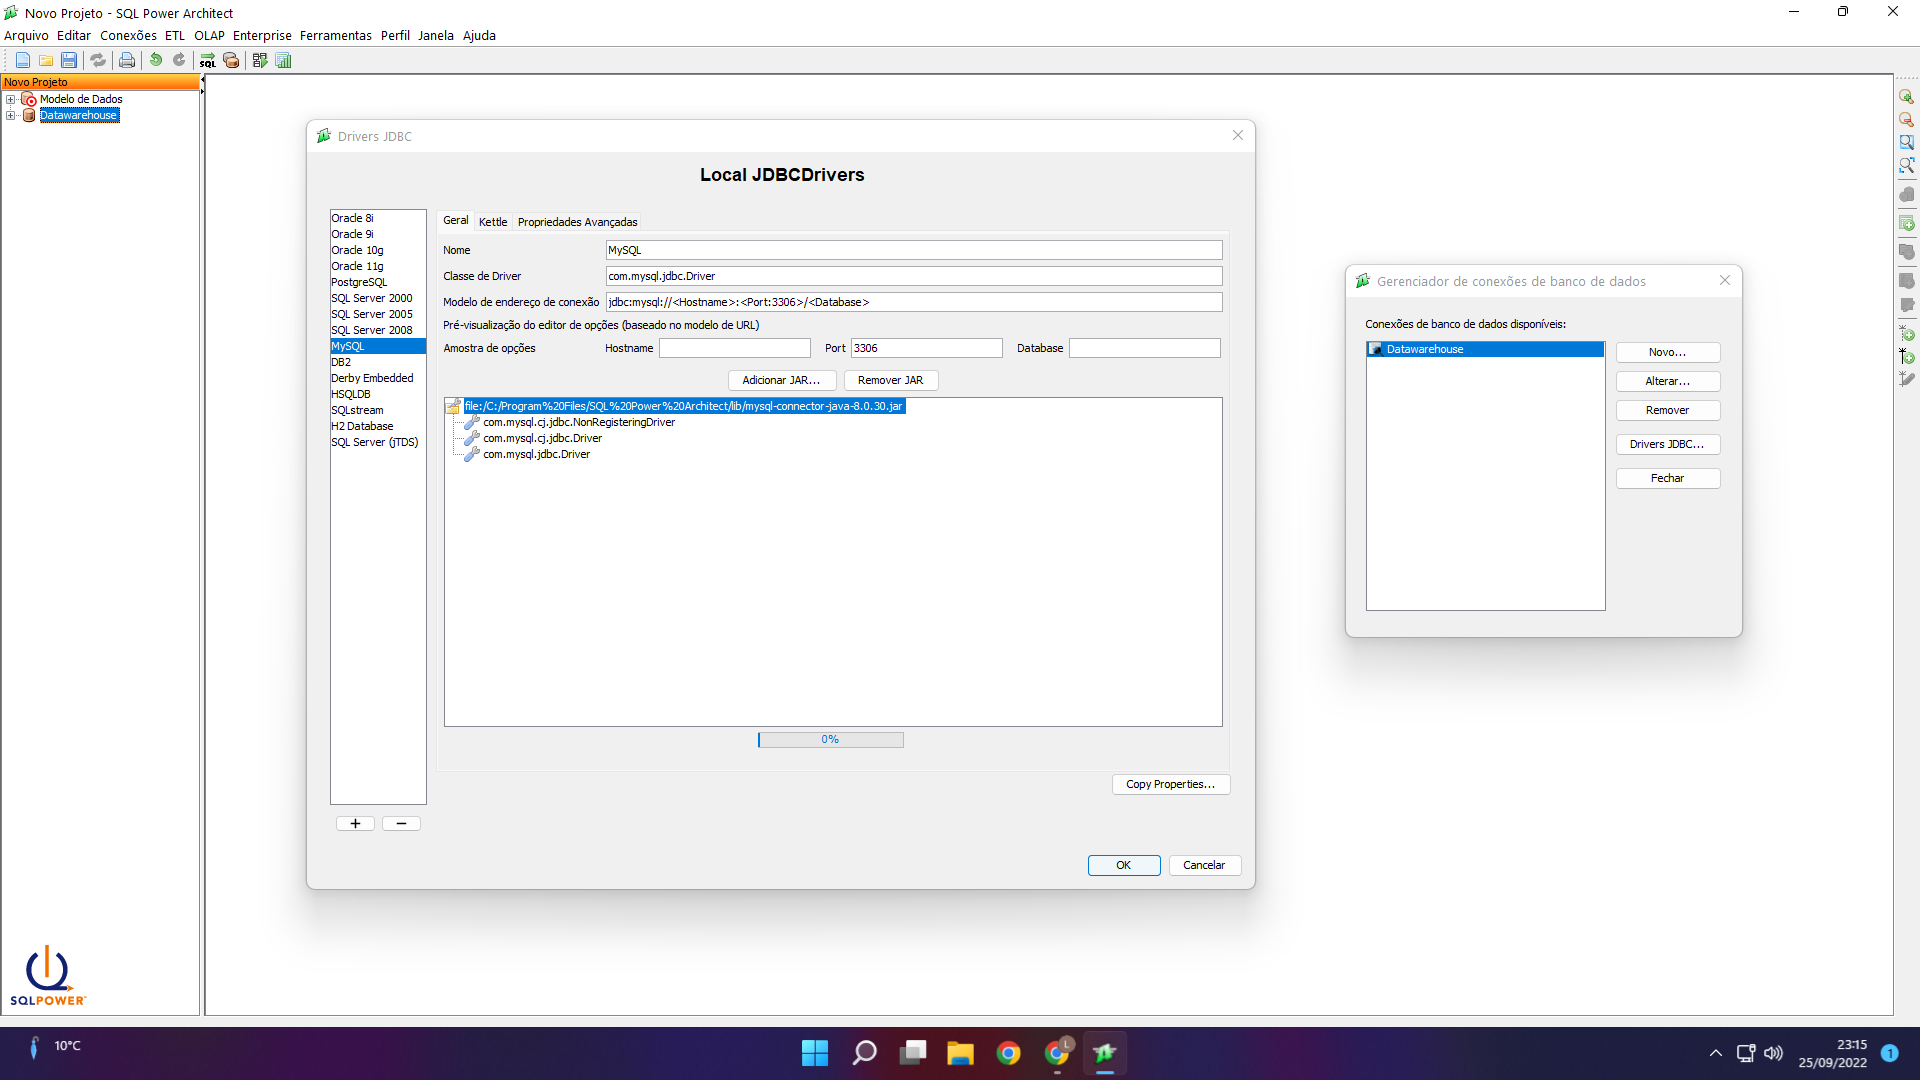The height and width of the screenshot is (1080, 1920).
Task: Click the plus add-driver button
Action: [x=355, y=823]
